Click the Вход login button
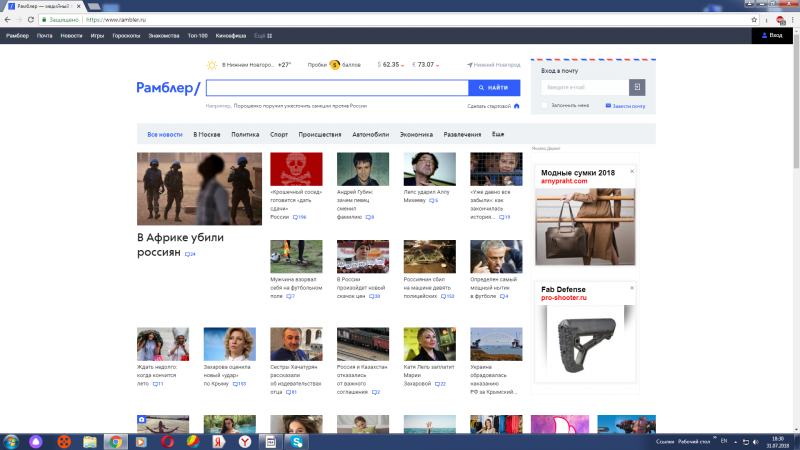Viewport: 800px width, 450px height. pyautogui.click(x=772, y=35)
